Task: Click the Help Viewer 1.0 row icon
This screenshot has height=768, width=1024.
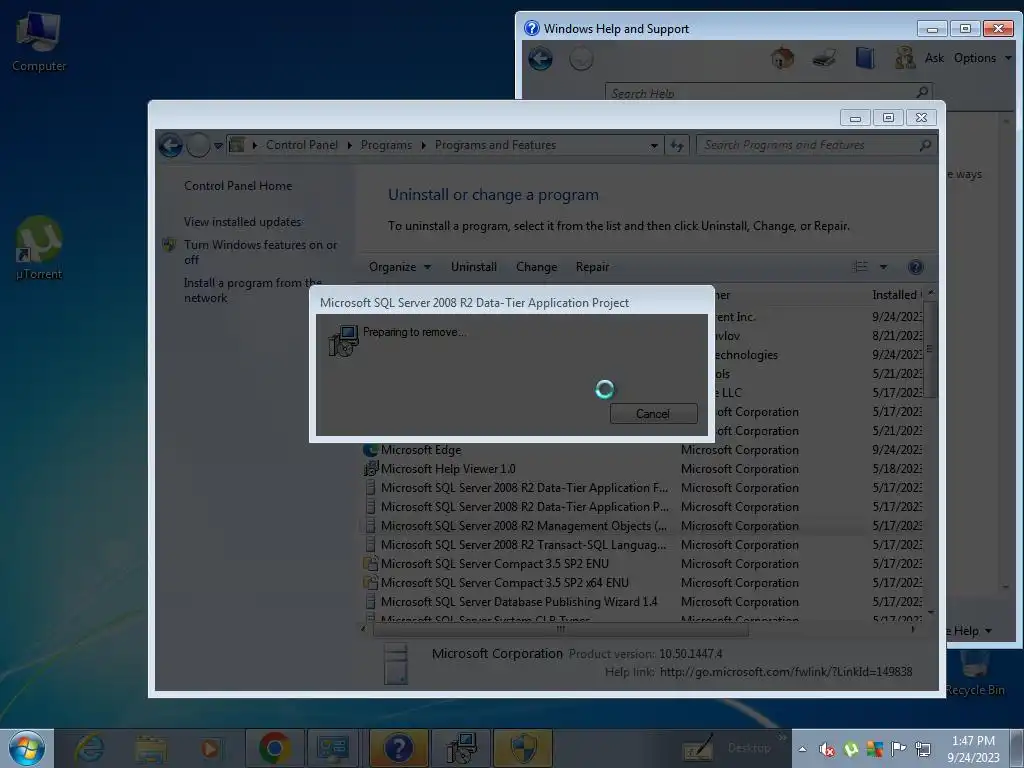Action: tap(371, 468)
